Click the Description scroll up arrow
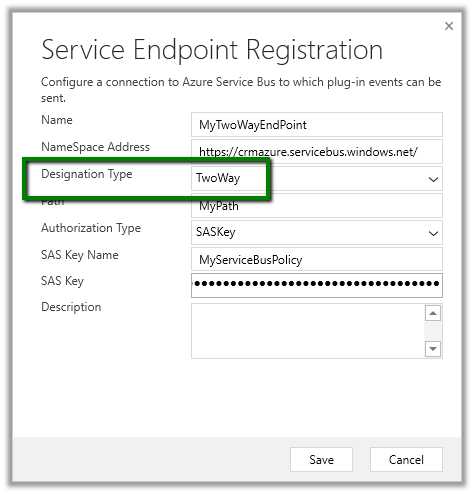 [433, 313]
